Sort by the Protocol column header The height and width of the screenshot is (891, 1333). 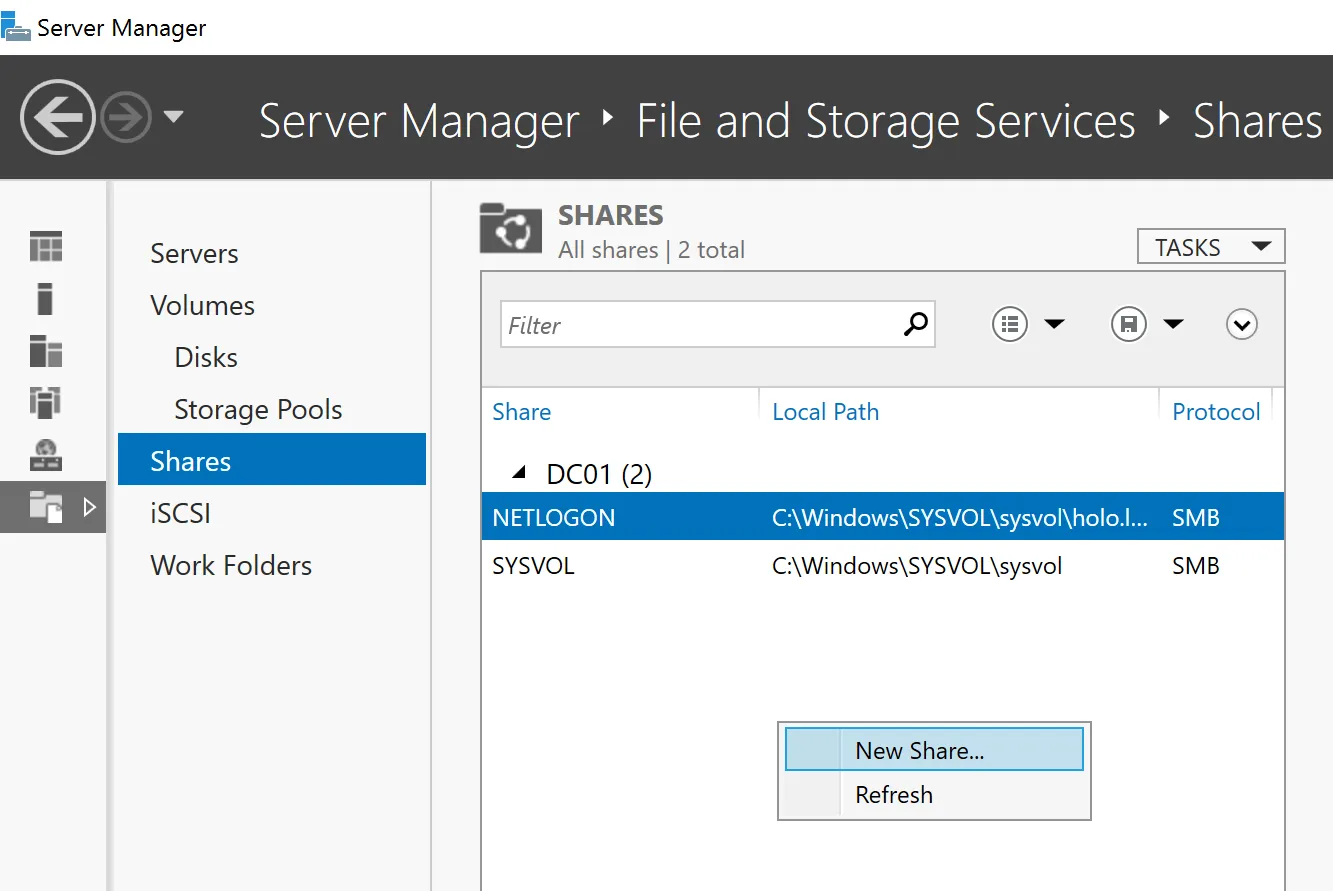[1216, 412]
